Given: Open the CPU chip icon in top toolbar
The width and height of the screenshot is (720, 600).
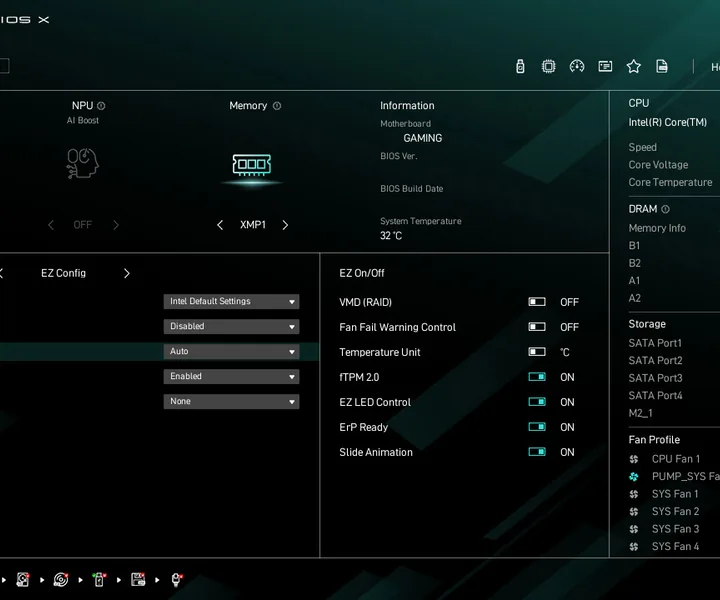Looking at the screenshot, I should tap(548, 67).
